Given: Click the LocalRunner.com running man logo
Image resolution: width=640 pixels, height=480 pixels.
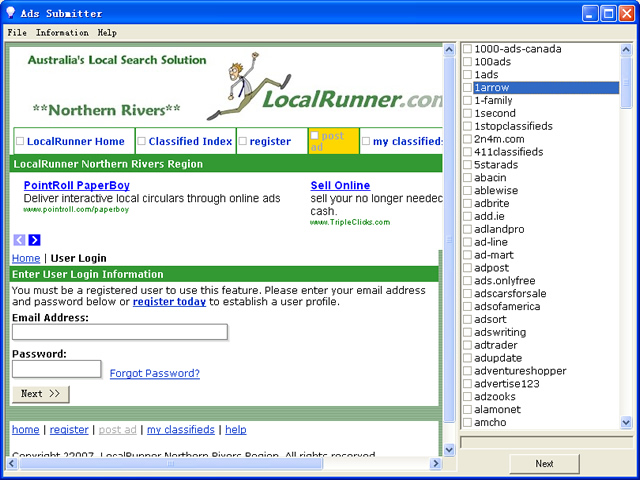Looking at the screenshot, I should tap(324, 87).
